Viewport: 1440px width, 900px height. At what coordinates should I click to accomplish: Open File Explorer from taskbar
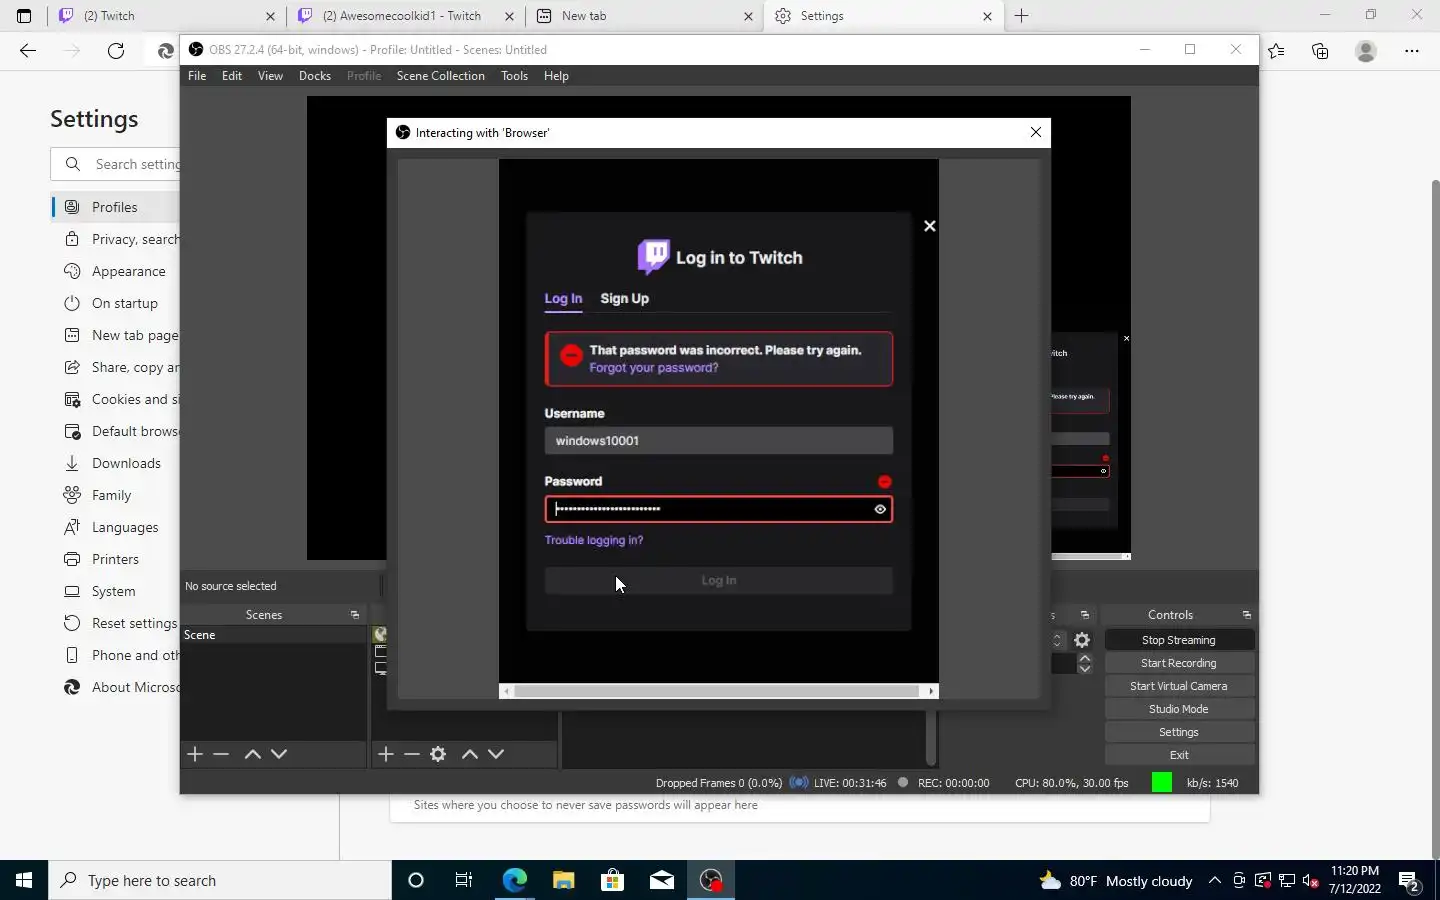point(563,880)
